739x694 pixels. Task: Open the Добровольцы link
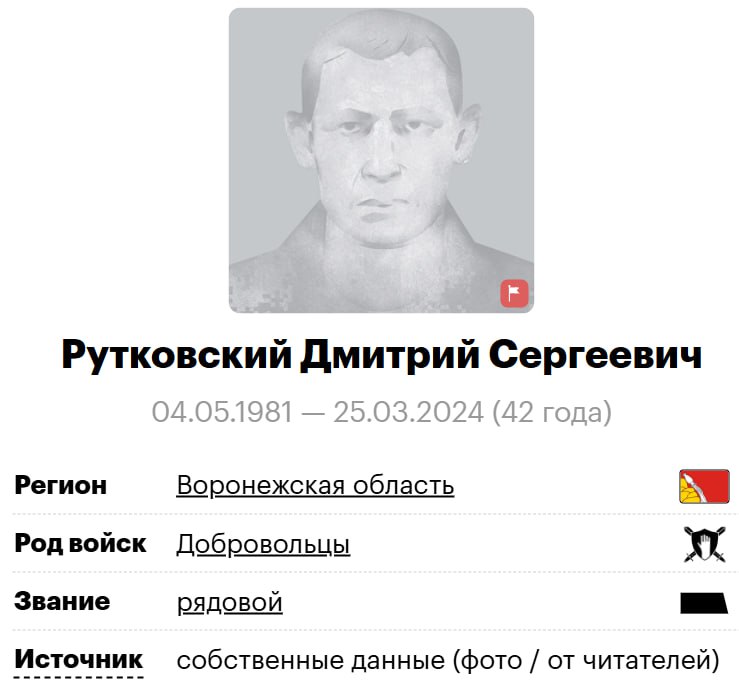click(x=263, y=544)
